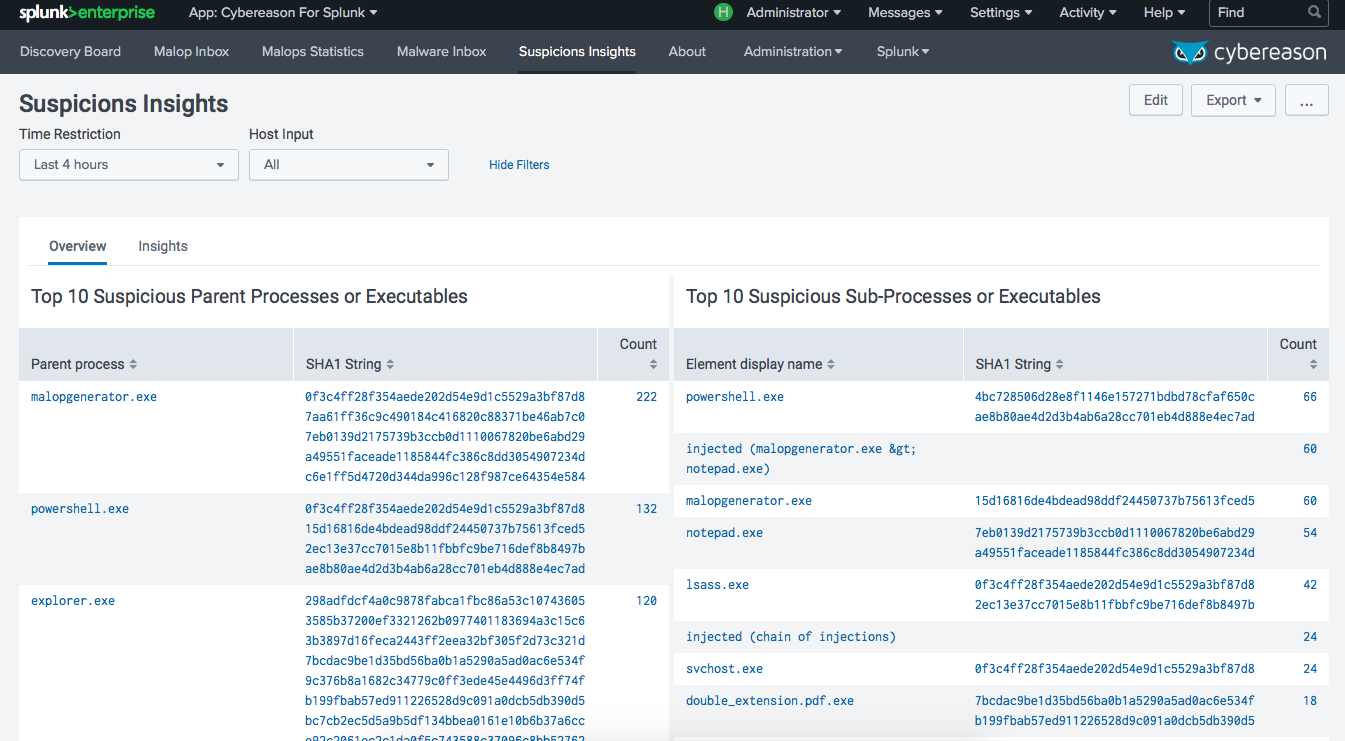This screenshot has width=1345, height=741.
Task: Click svchost.exe element name
Action: (724, 669)
